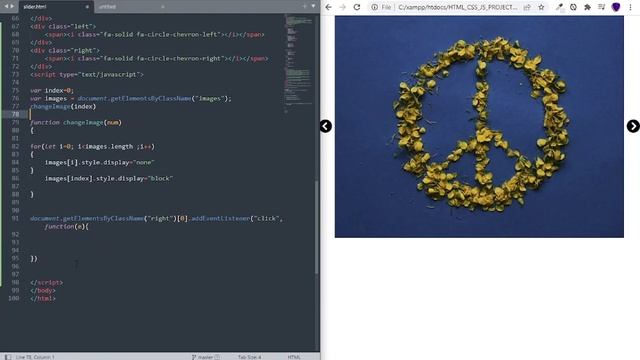
Task: Click the share page icon in address bar
Action: coord(527,7)
